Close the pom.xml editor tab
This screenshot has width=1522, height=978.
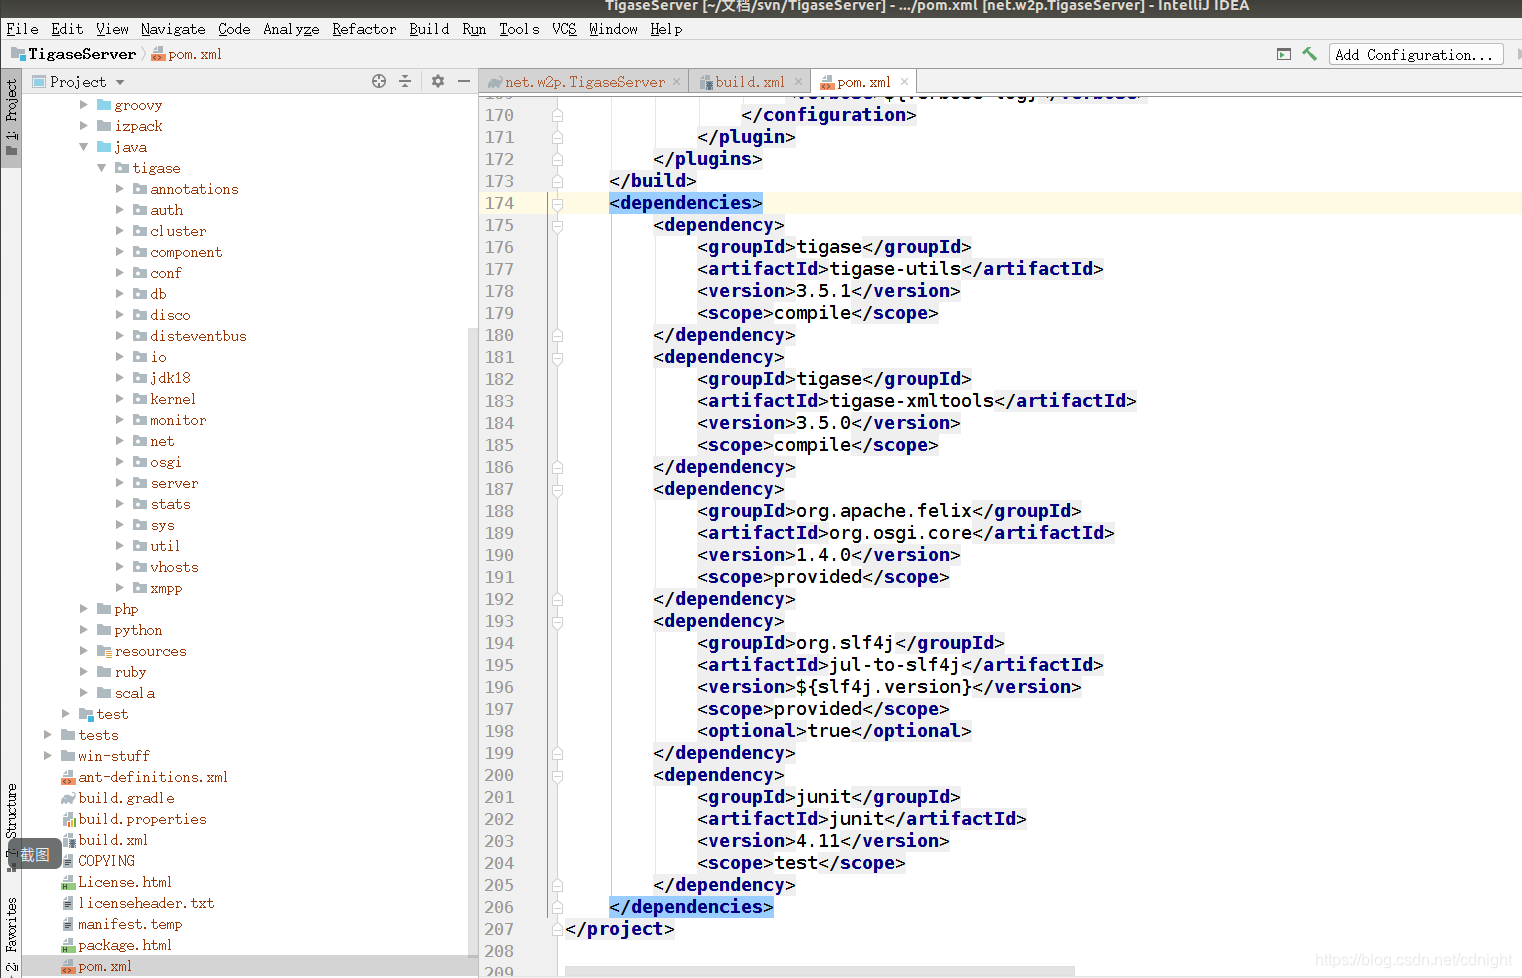click(904, 82)
